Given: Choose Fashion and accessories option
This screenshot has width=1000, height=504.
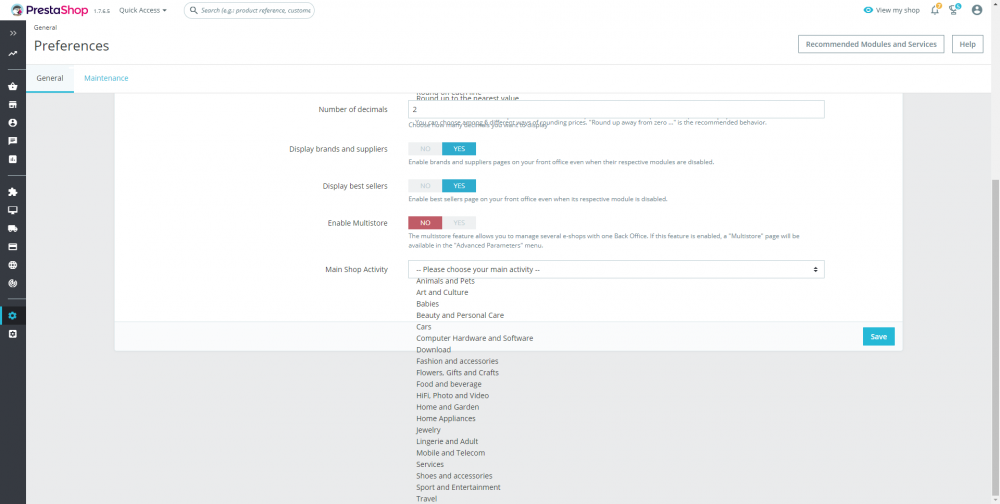Looking at the screenshot, I should [457, 361].
